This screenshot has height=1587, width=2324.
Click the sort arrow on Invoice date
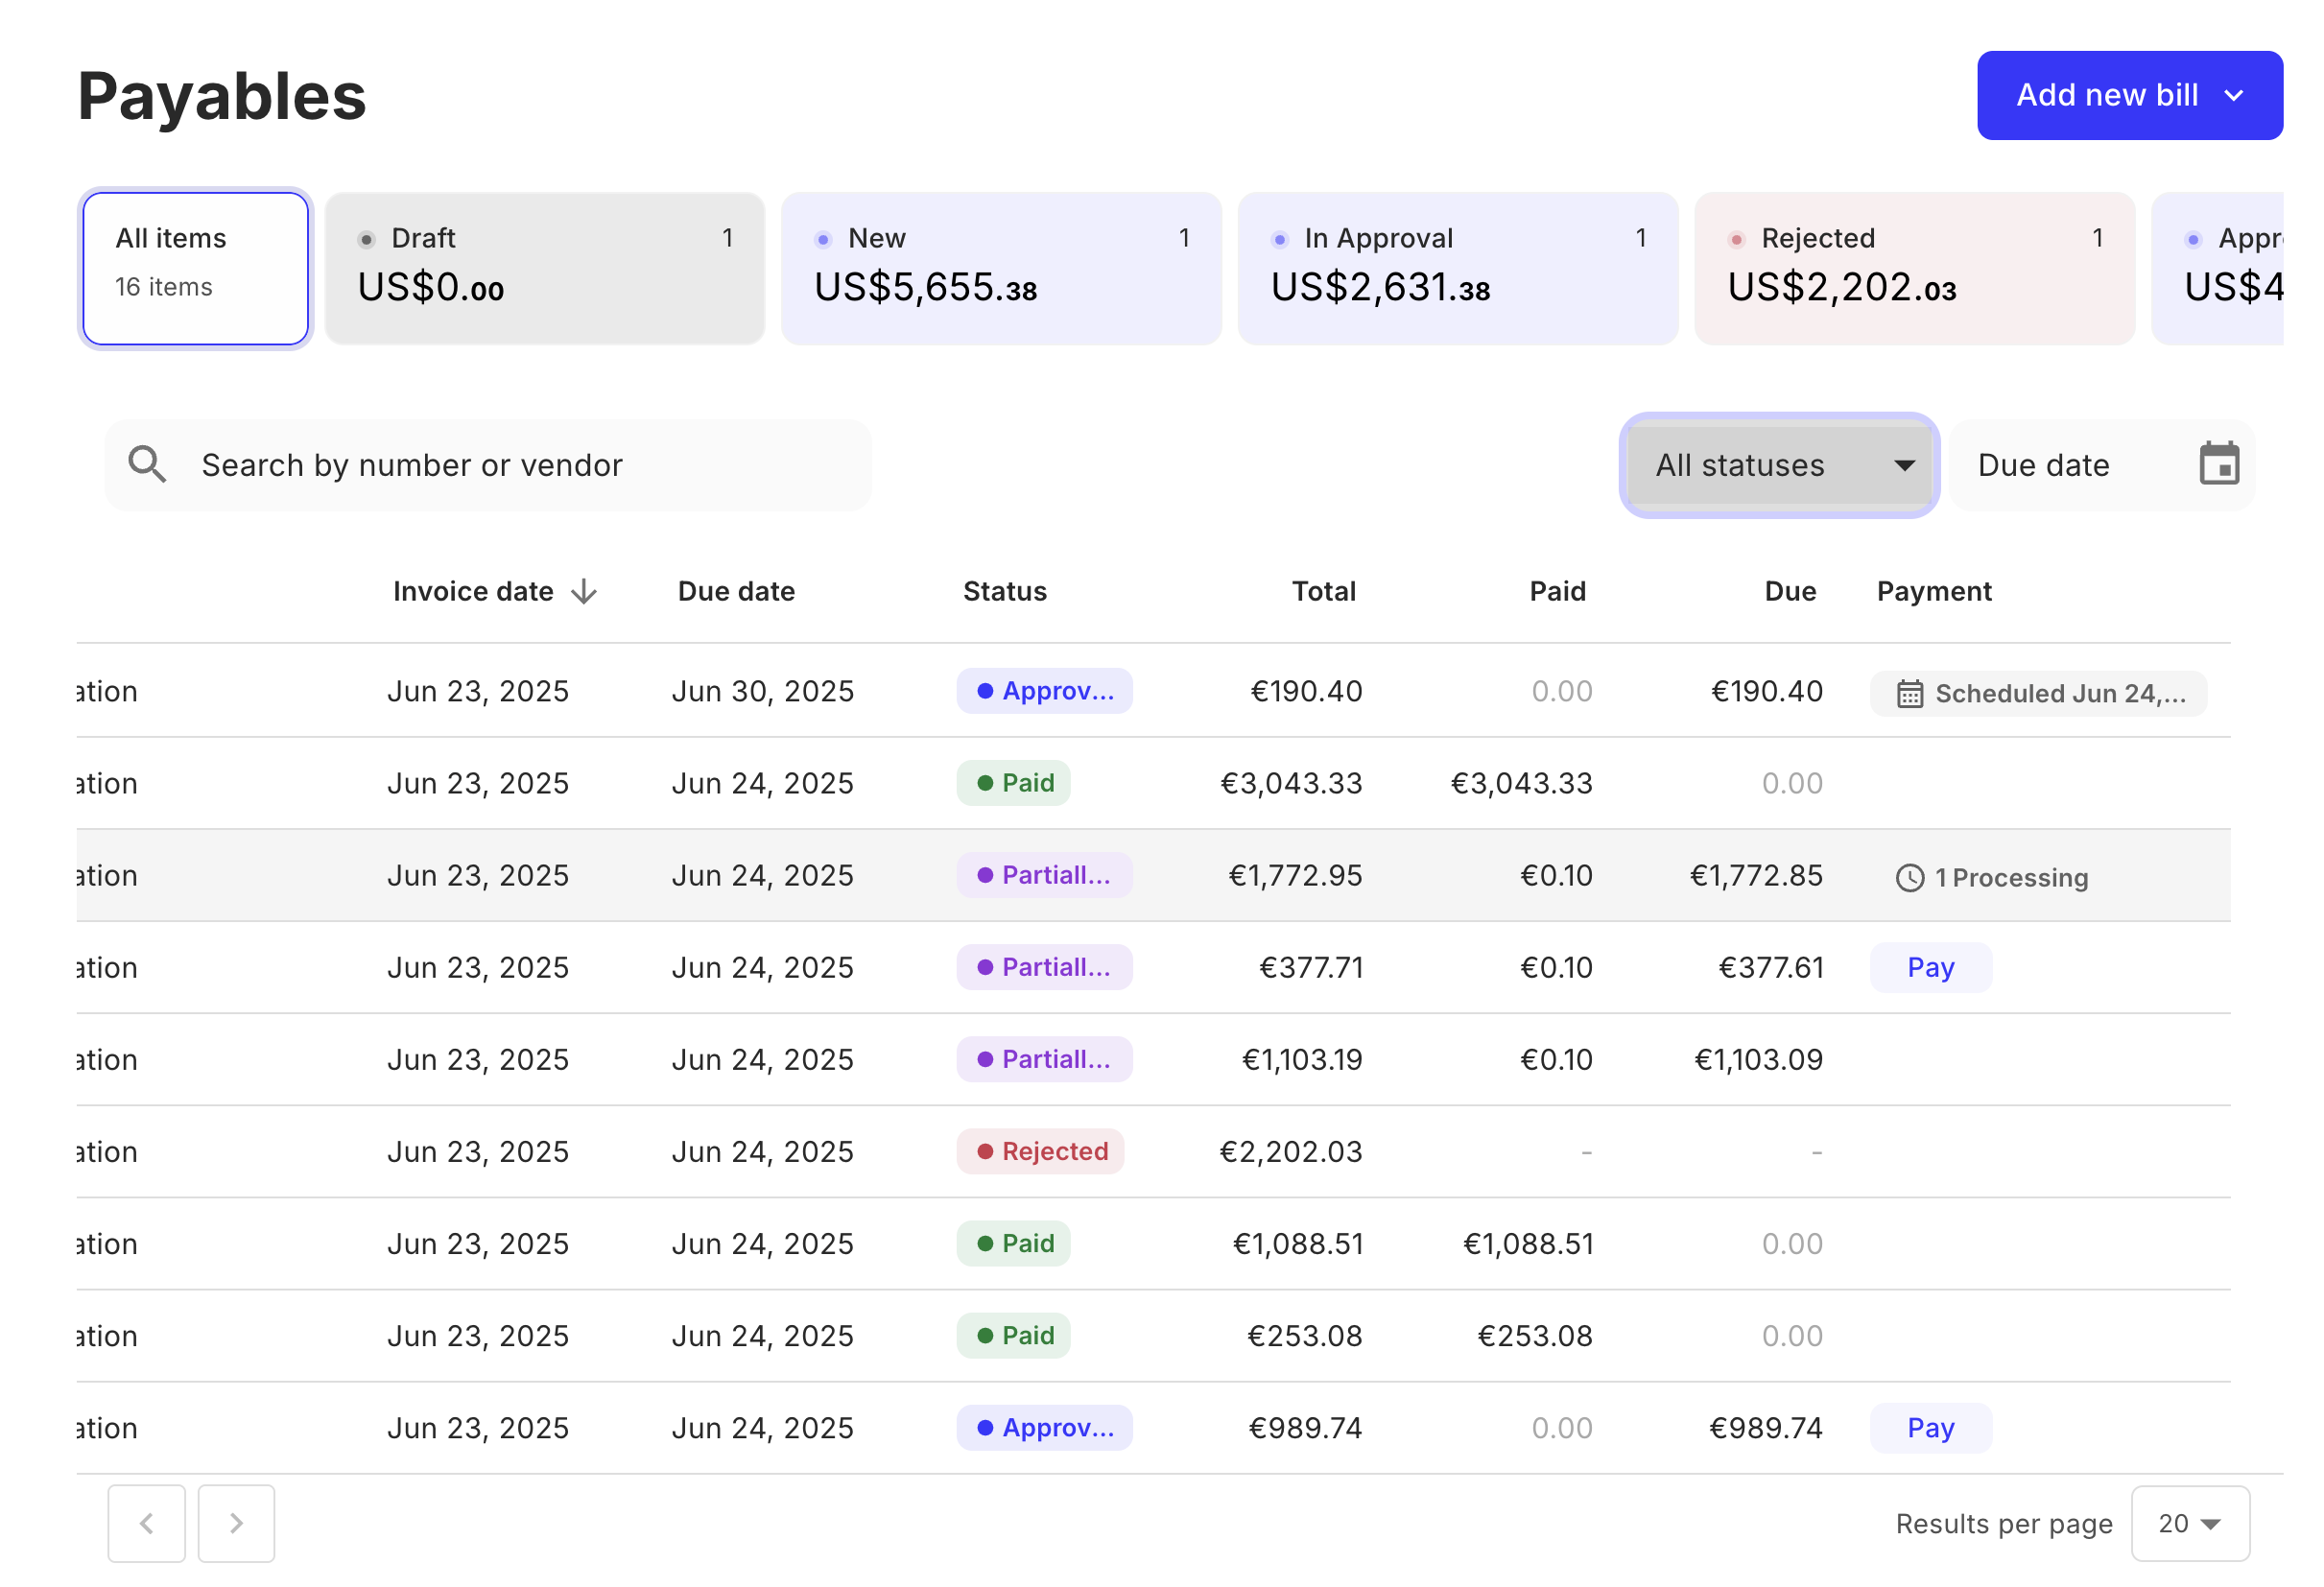pos(583,591)
